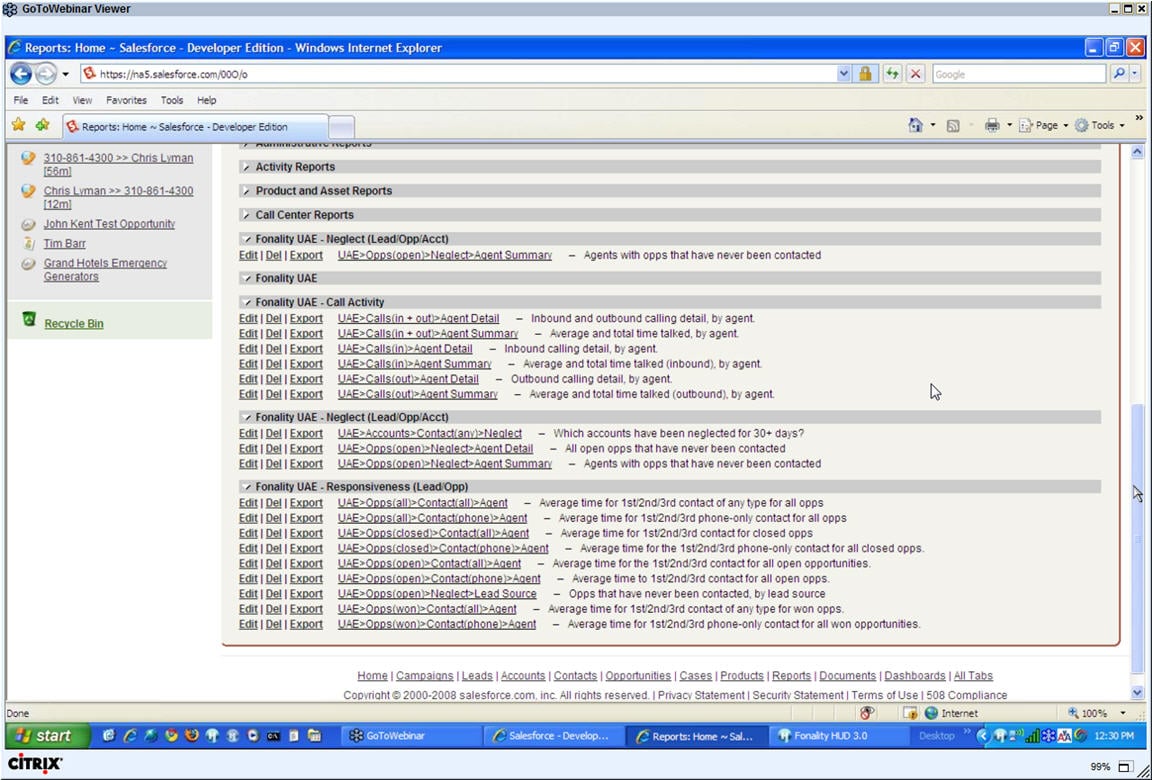Open the Tools menu in menu bar
The width and height of the screenshot is (1152, 780).
tap(172, 100)
